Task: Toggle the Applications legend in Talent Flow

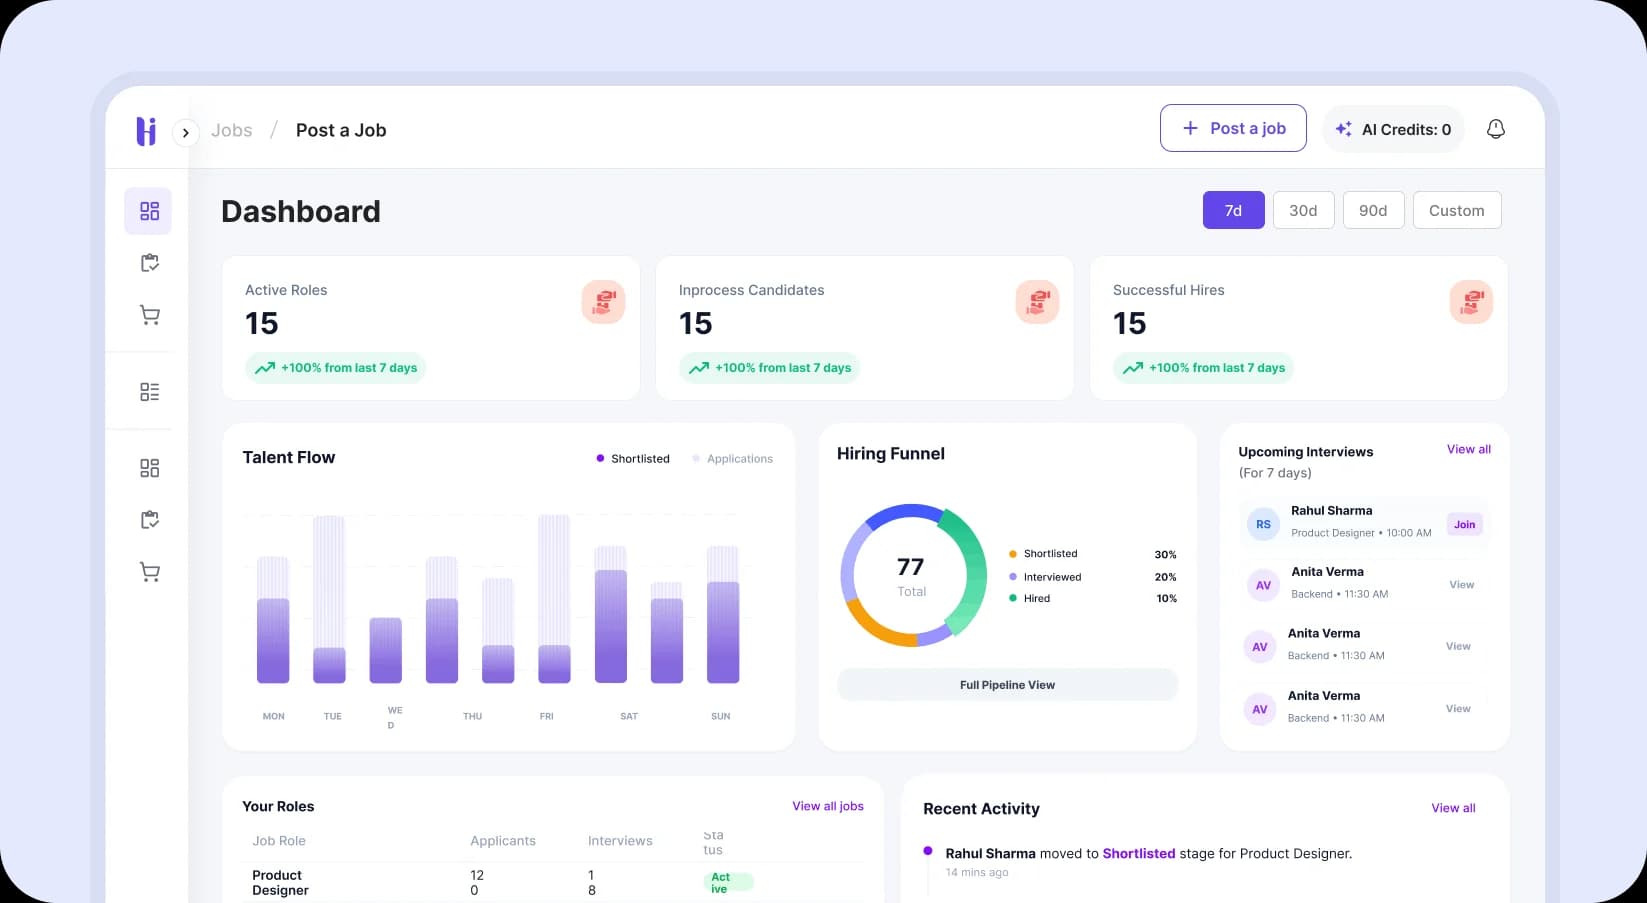Action: point(733,459)
